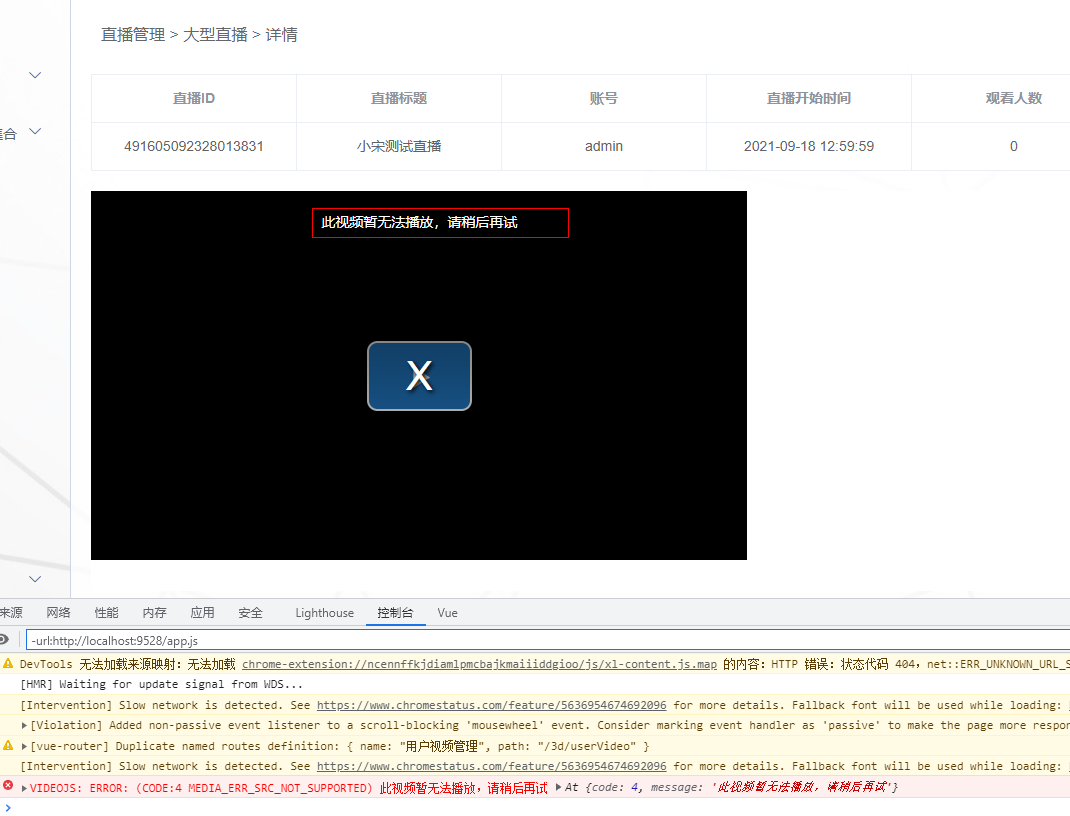Click the admin account cell
This screenshot has width=1070, height=816.
604,146
